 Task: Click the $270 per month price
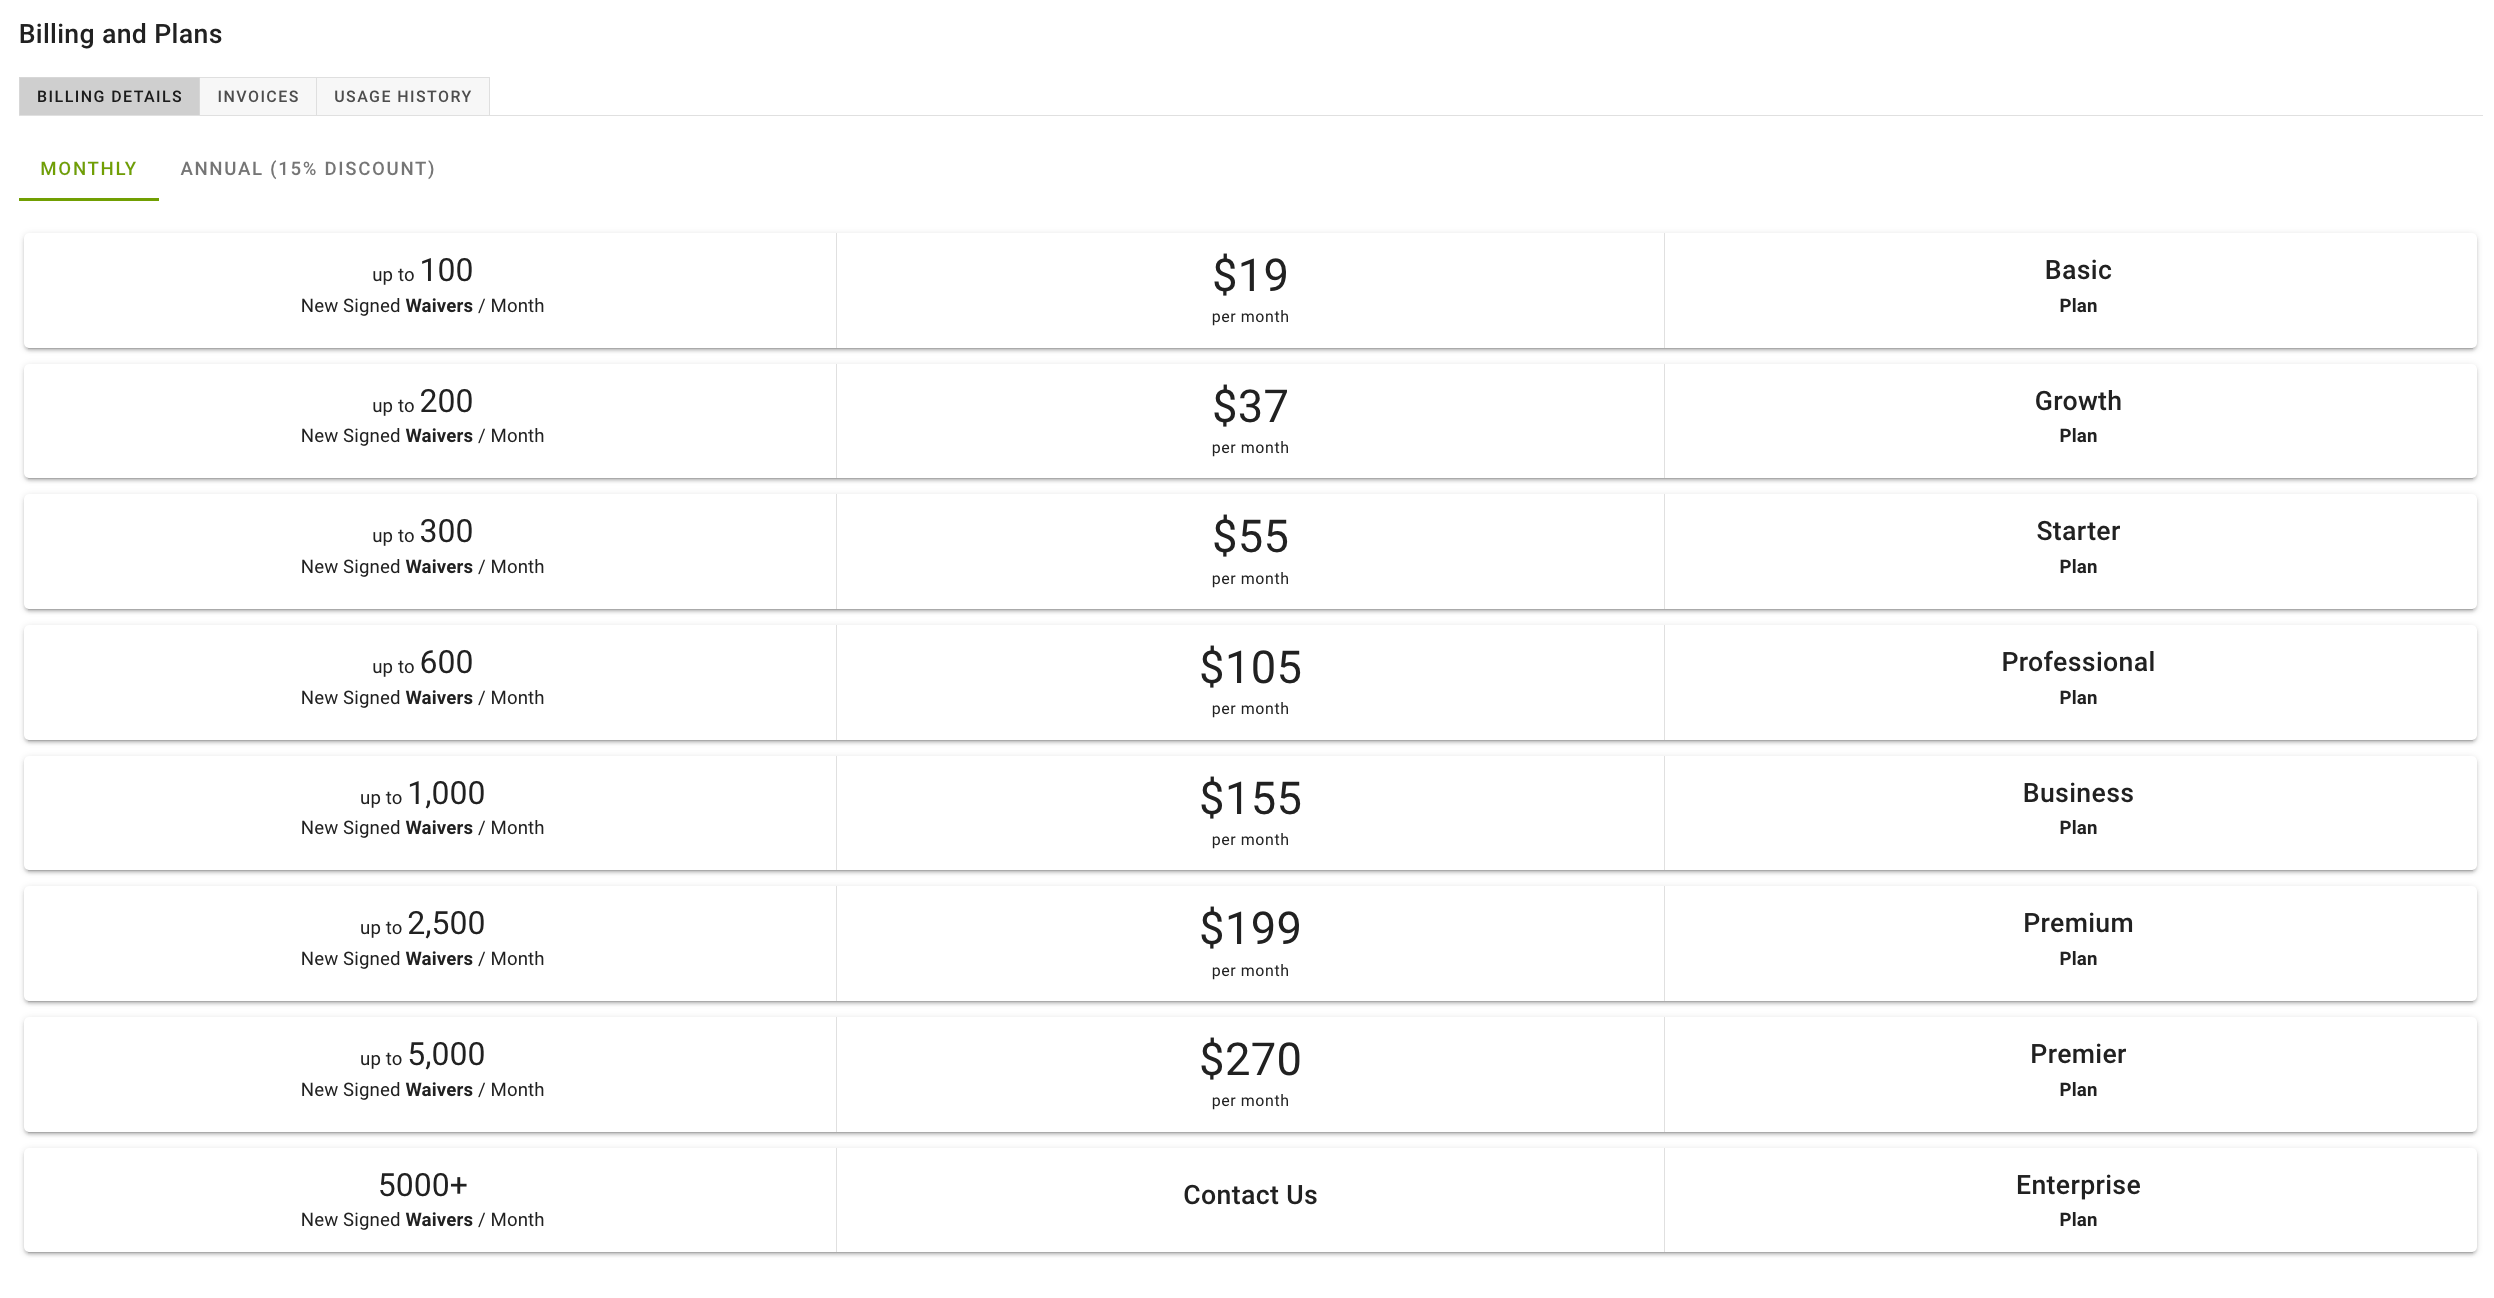pos(1250,1073)
